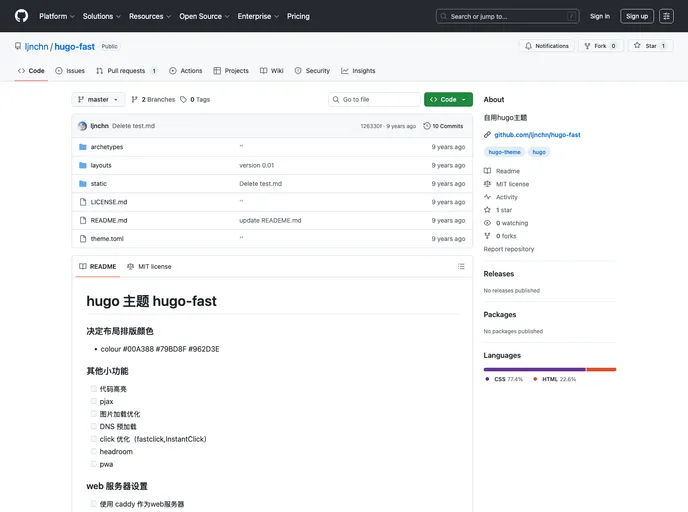
Task: Expand the Platform navigation menu
Action: point(56,16)
